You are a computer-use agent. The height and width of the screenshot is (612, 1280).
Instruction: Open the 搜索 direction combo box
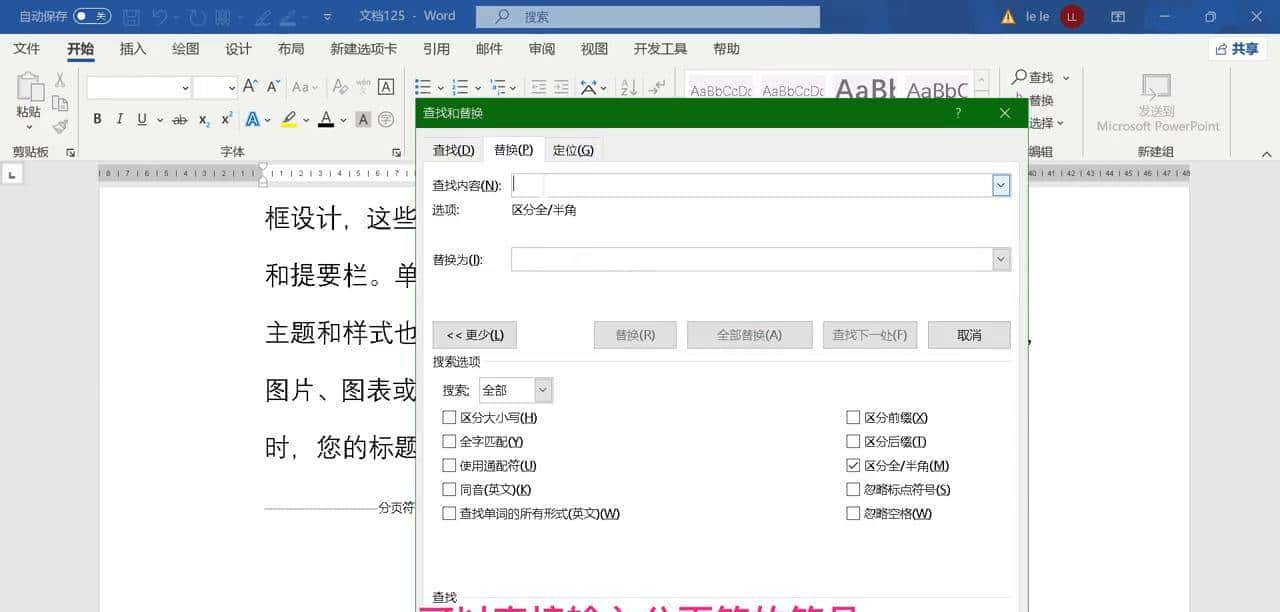(541, 390)
